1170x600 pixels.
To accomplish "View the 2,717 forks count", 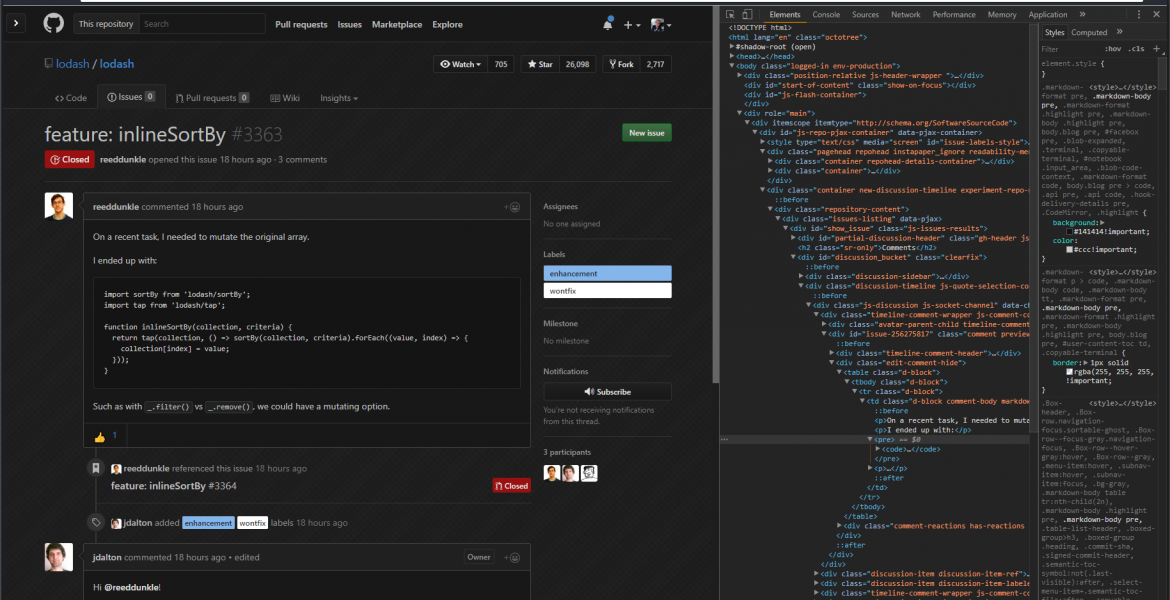I will 656,64.
